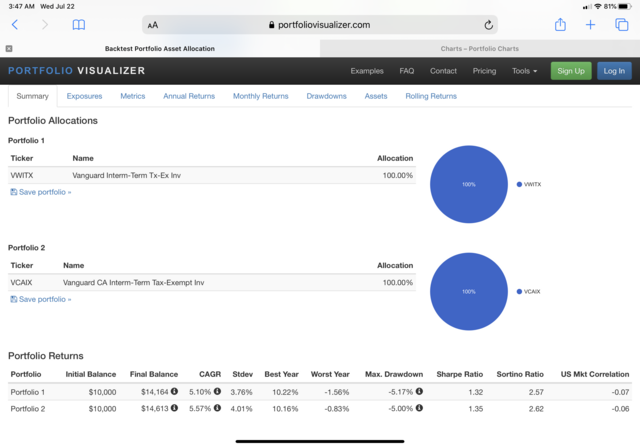Switch to the Exposures tab
Viewport: 640px width, 447px height.
click(x=84, y=96)
